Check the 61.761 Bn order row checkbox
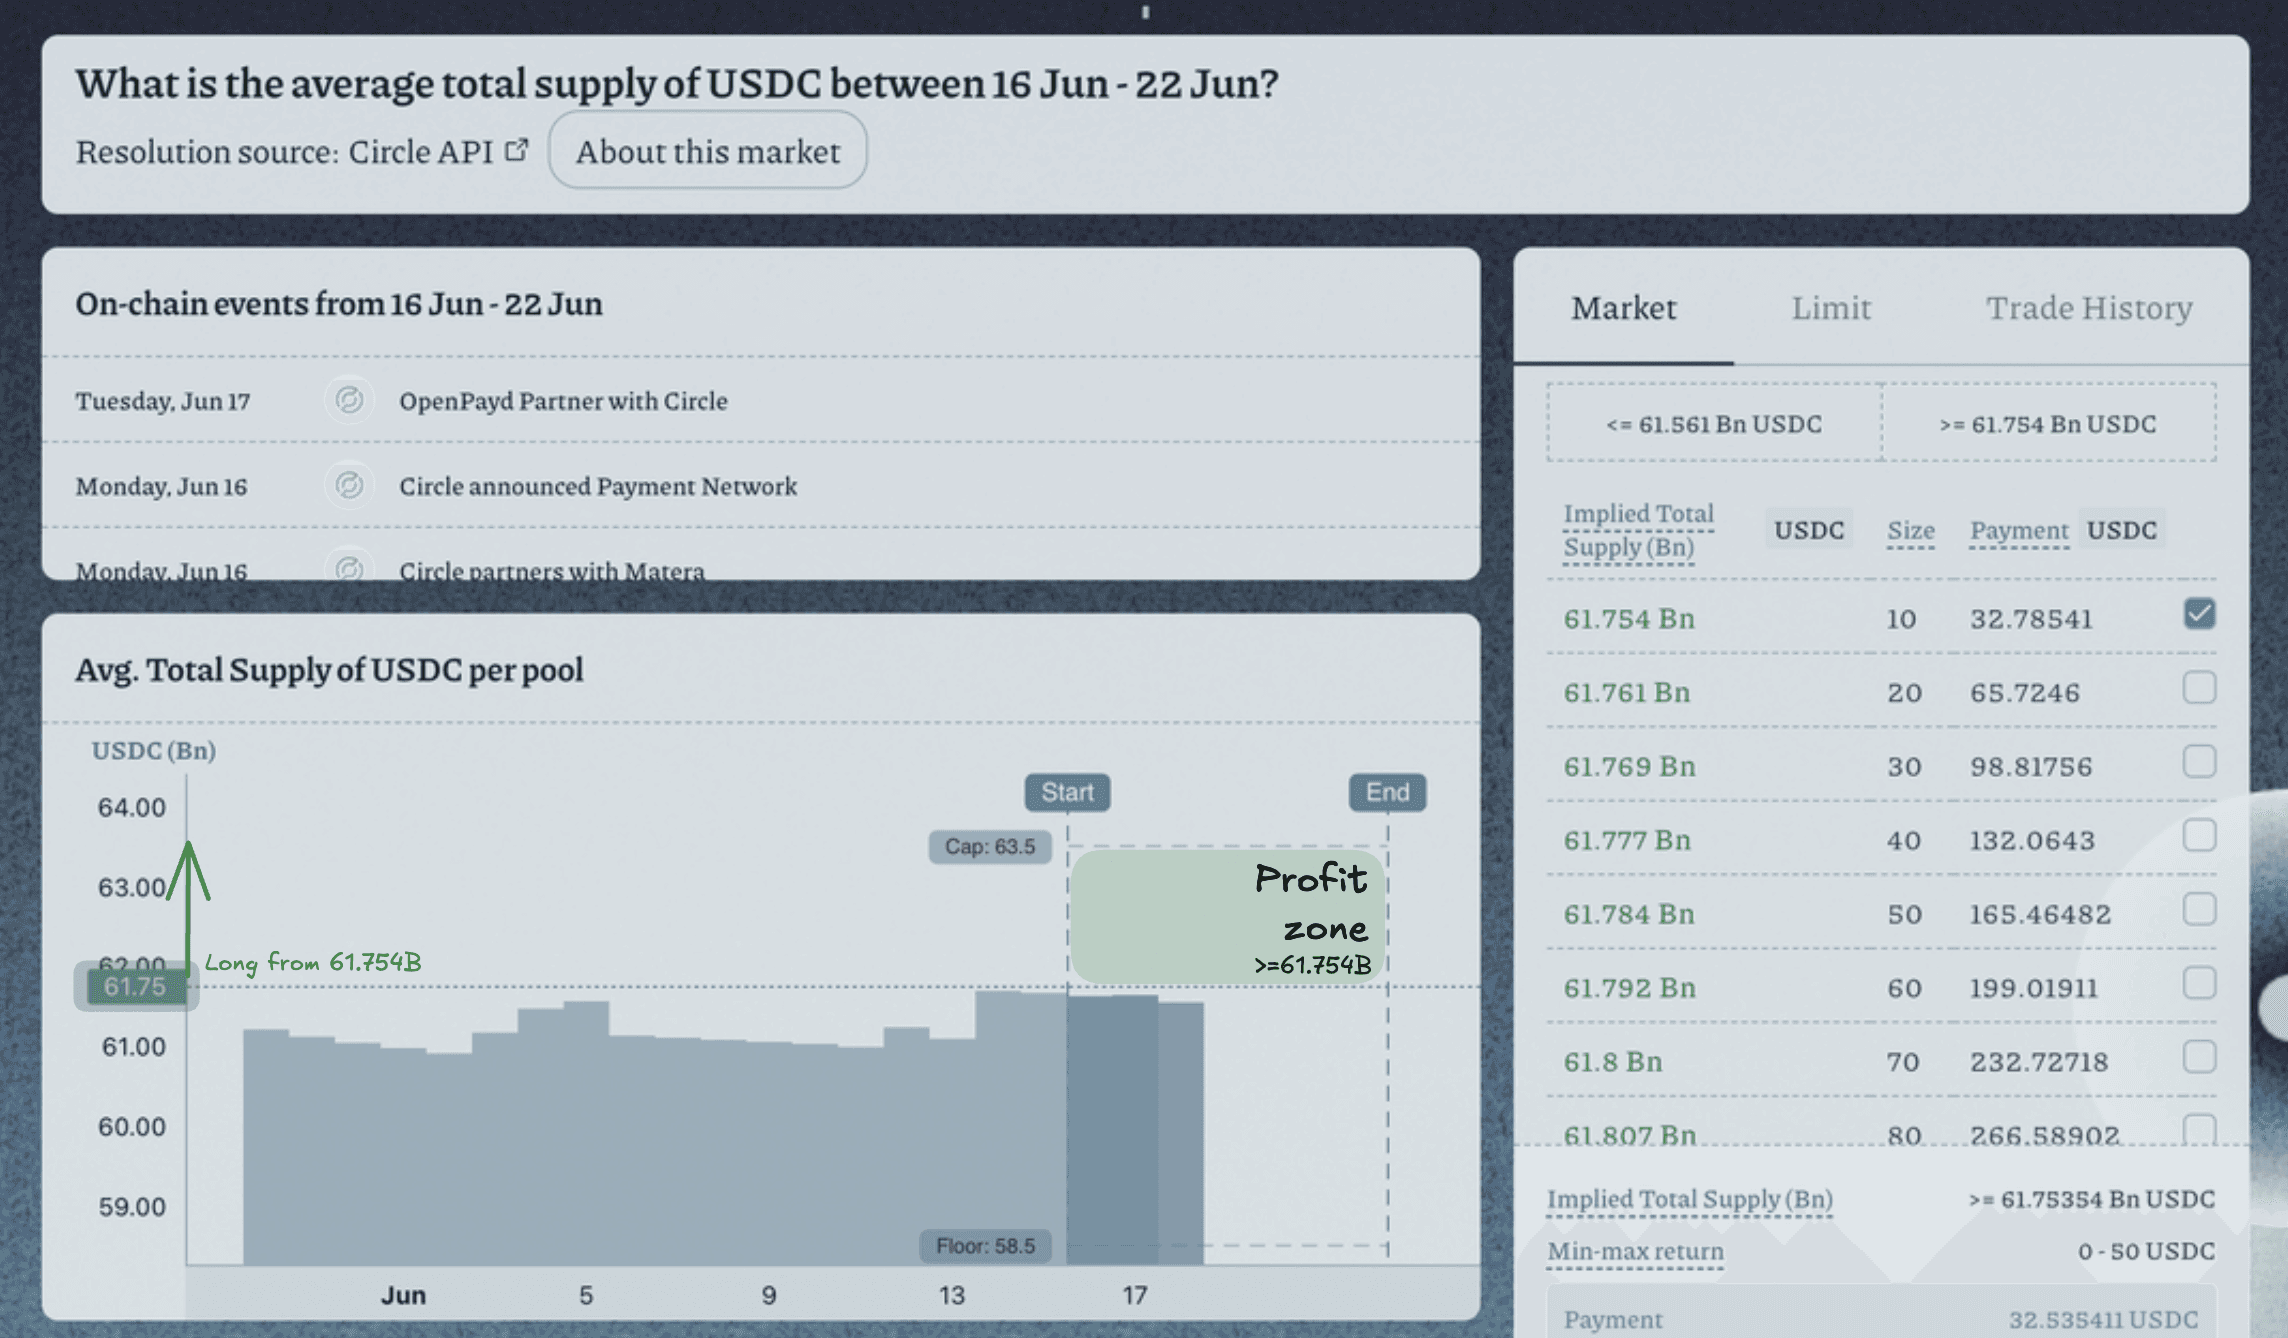 point(2199,687)
